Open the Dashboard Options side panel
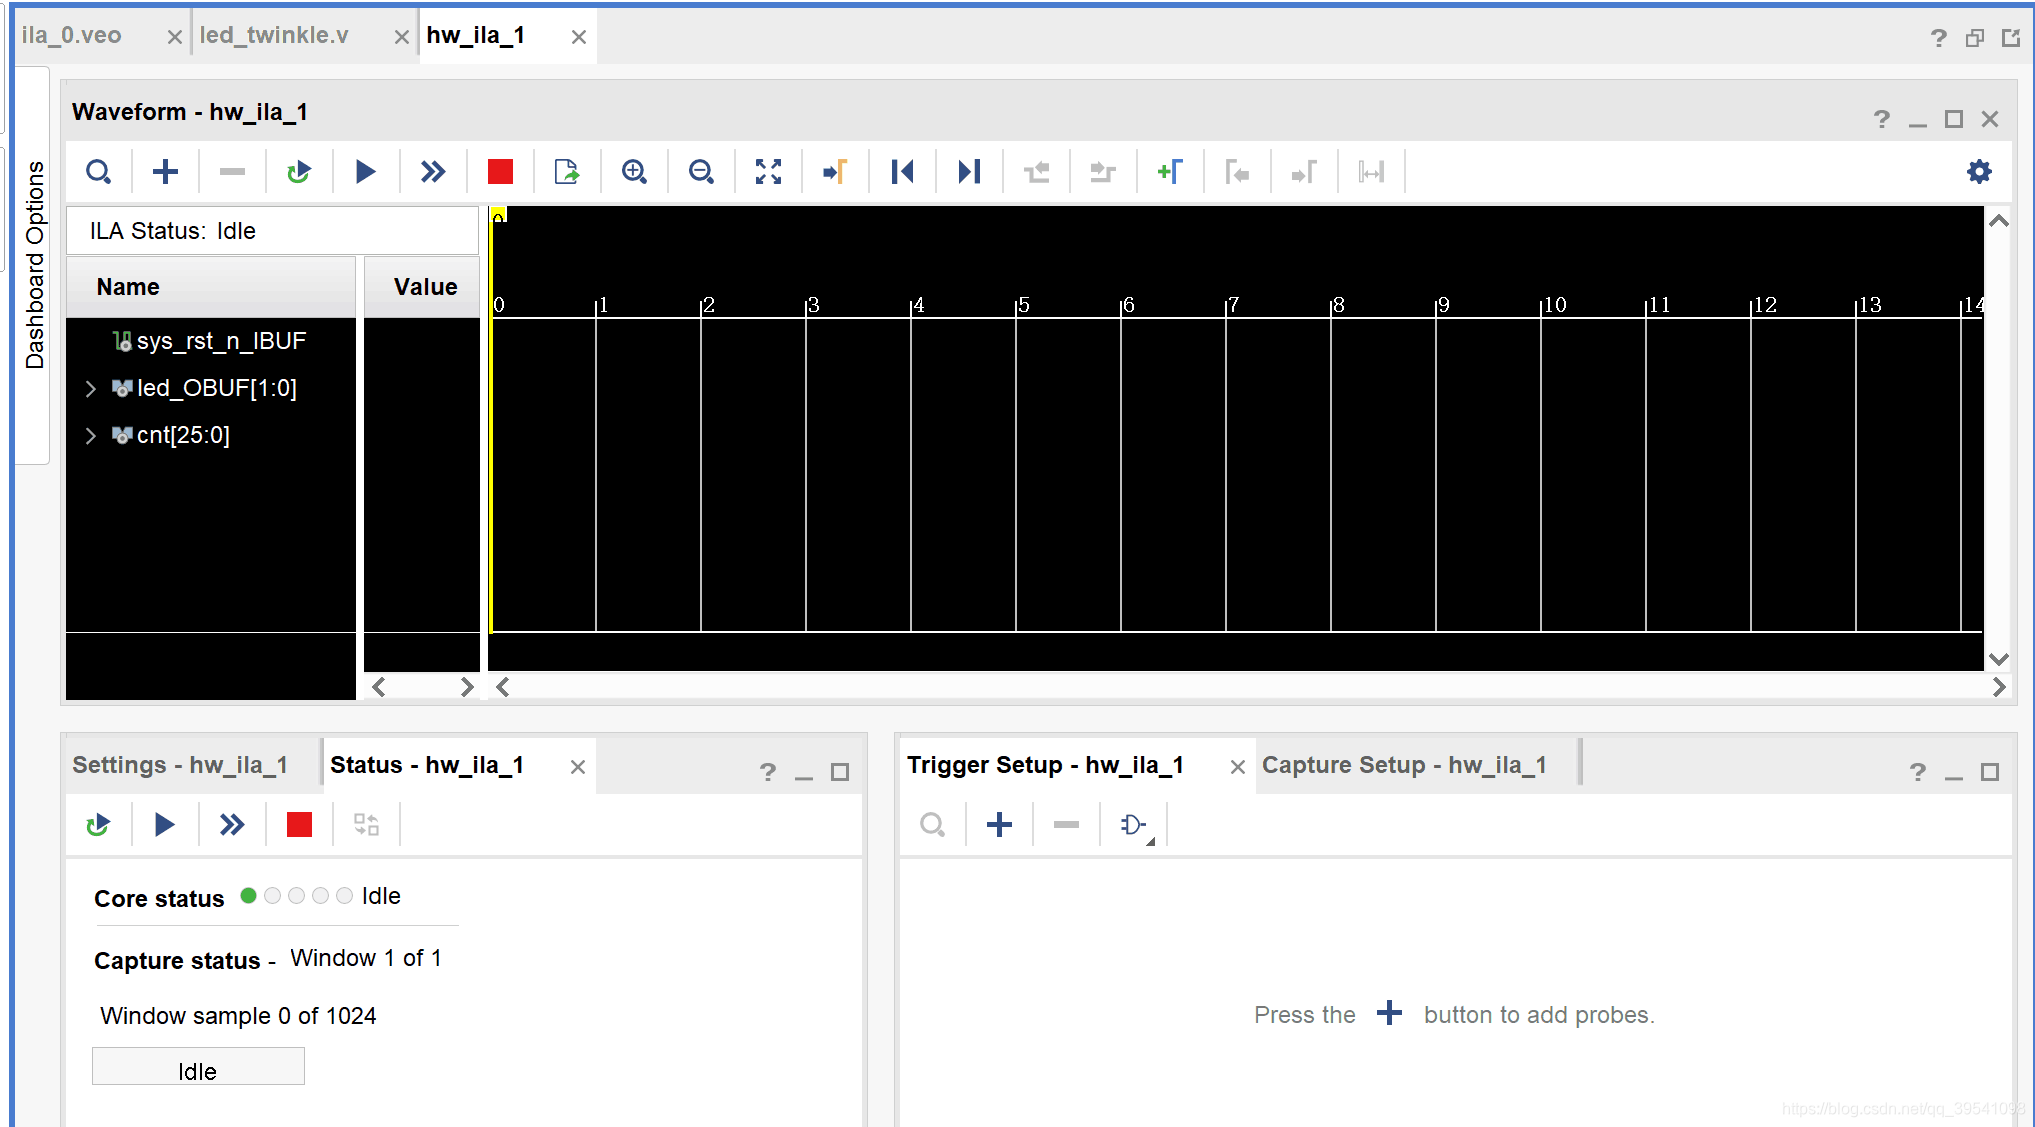This screenshot has height=1127, width=2035. [x=35, y=265]
